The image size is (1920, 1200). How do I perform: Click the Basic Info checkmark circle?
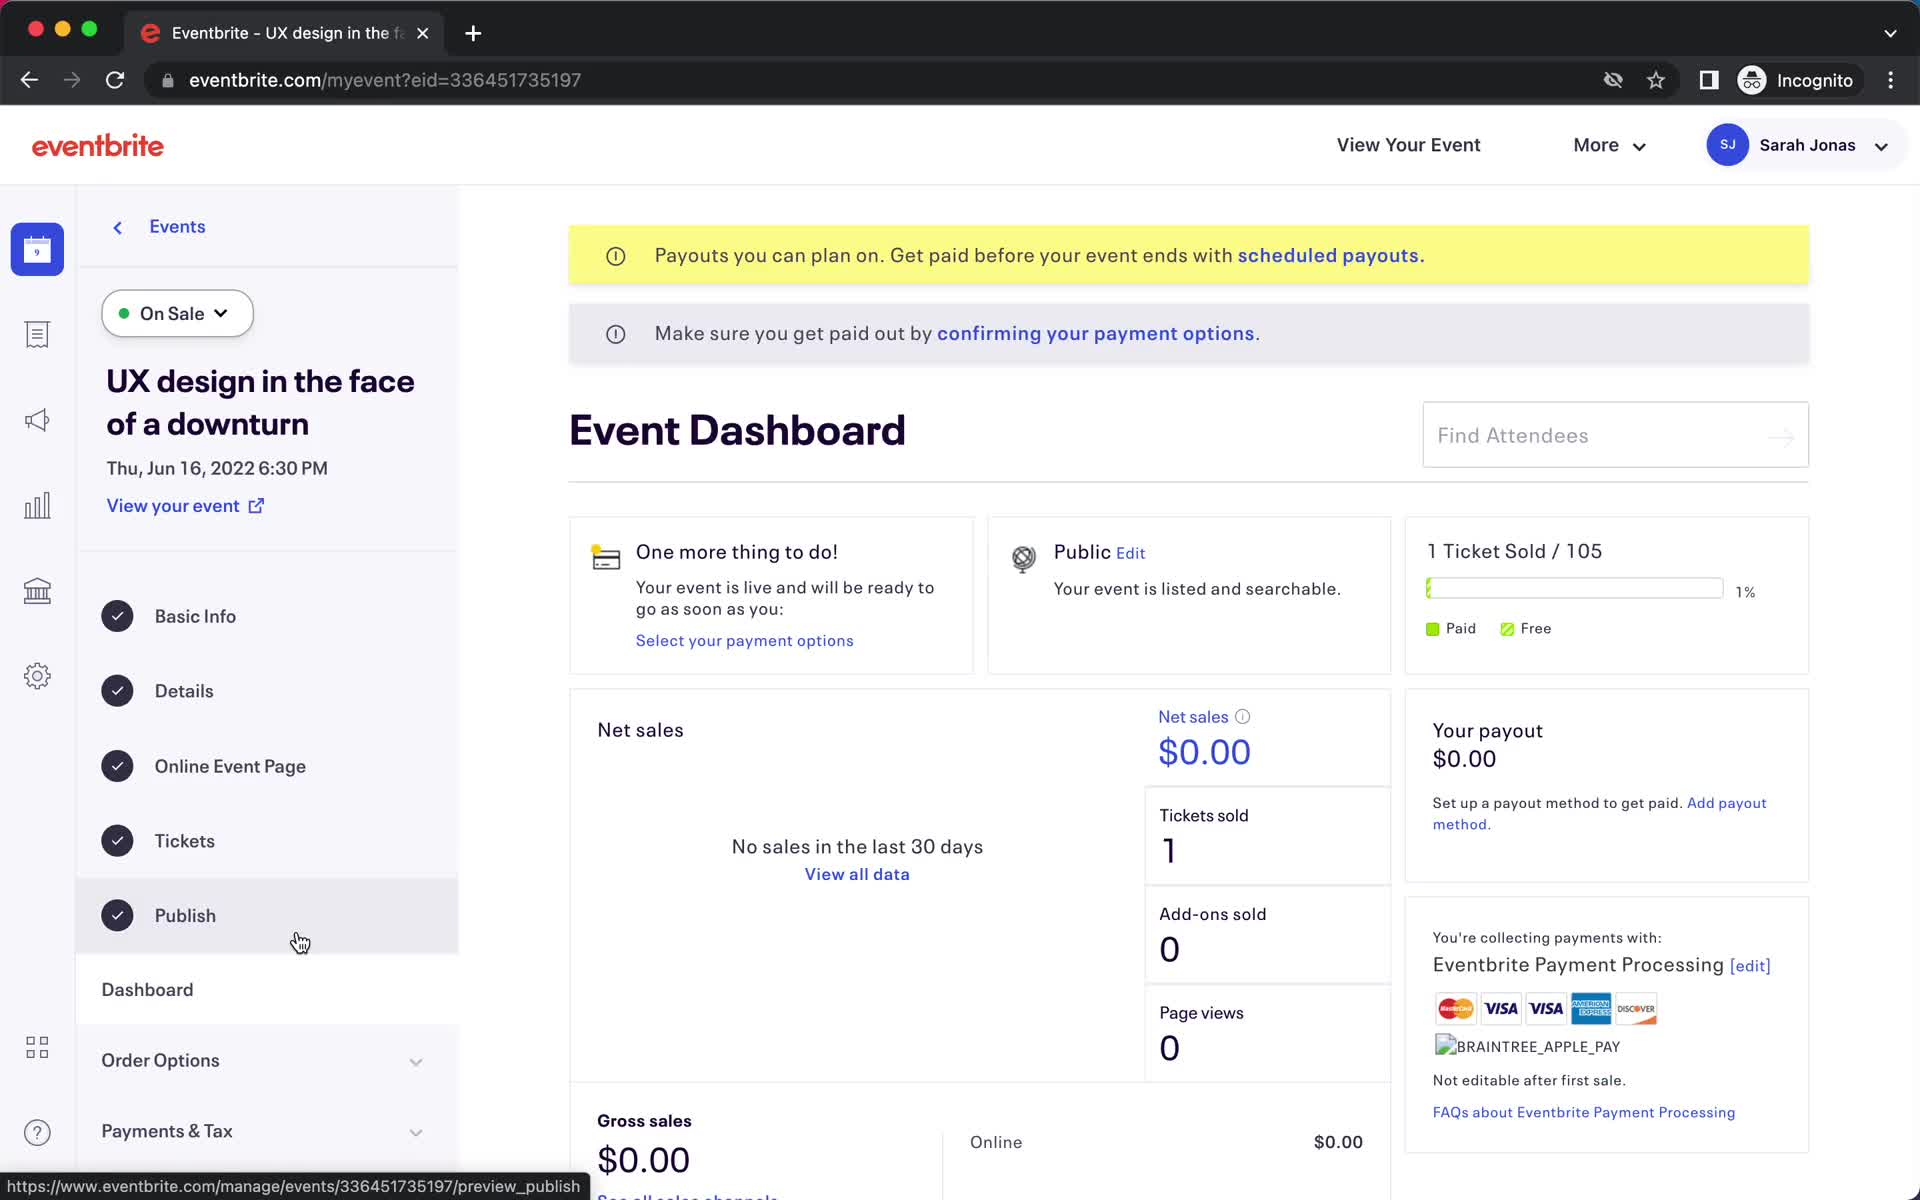[117, 616]
